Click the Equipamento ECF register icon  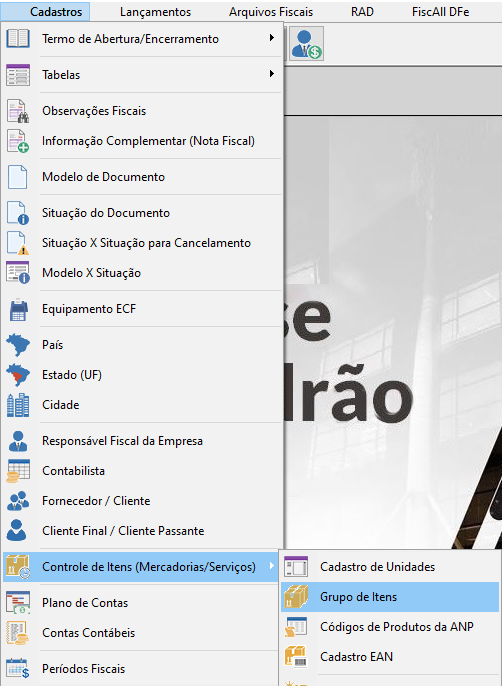click(18, 309)
